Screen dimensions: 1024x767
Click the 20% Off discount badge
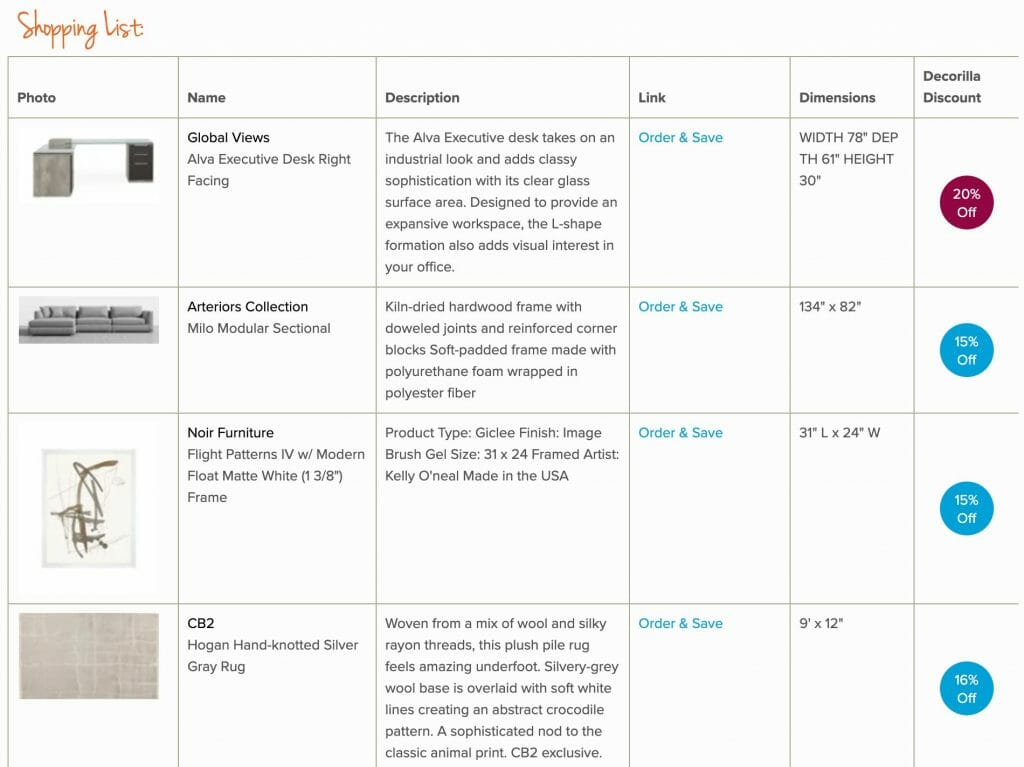(x=966, y=203)
